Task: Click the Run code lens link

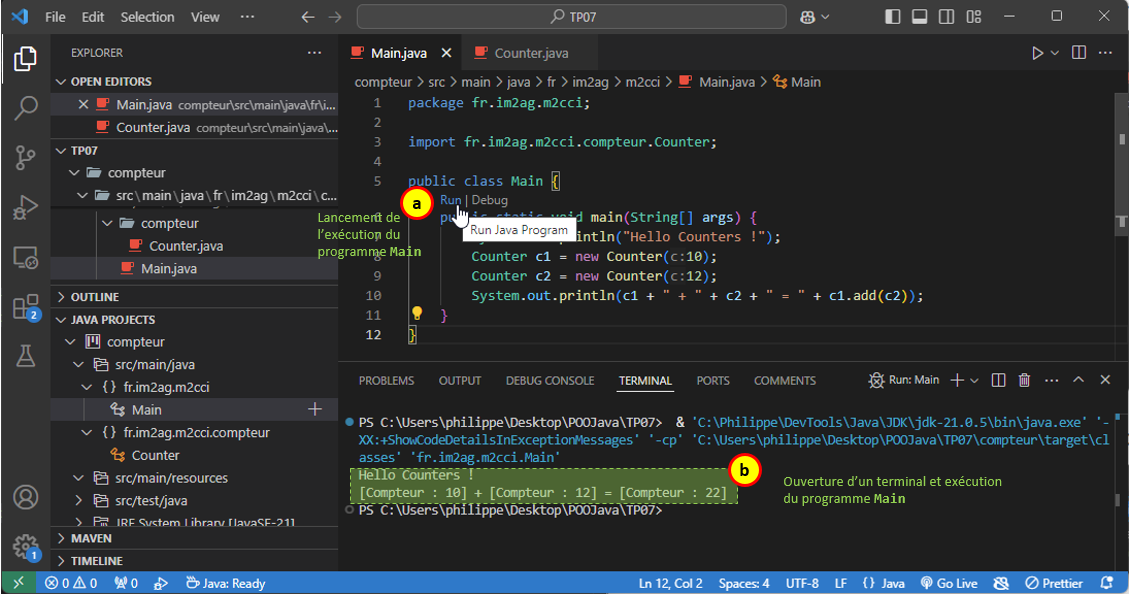Action: [x=450, y=200]
